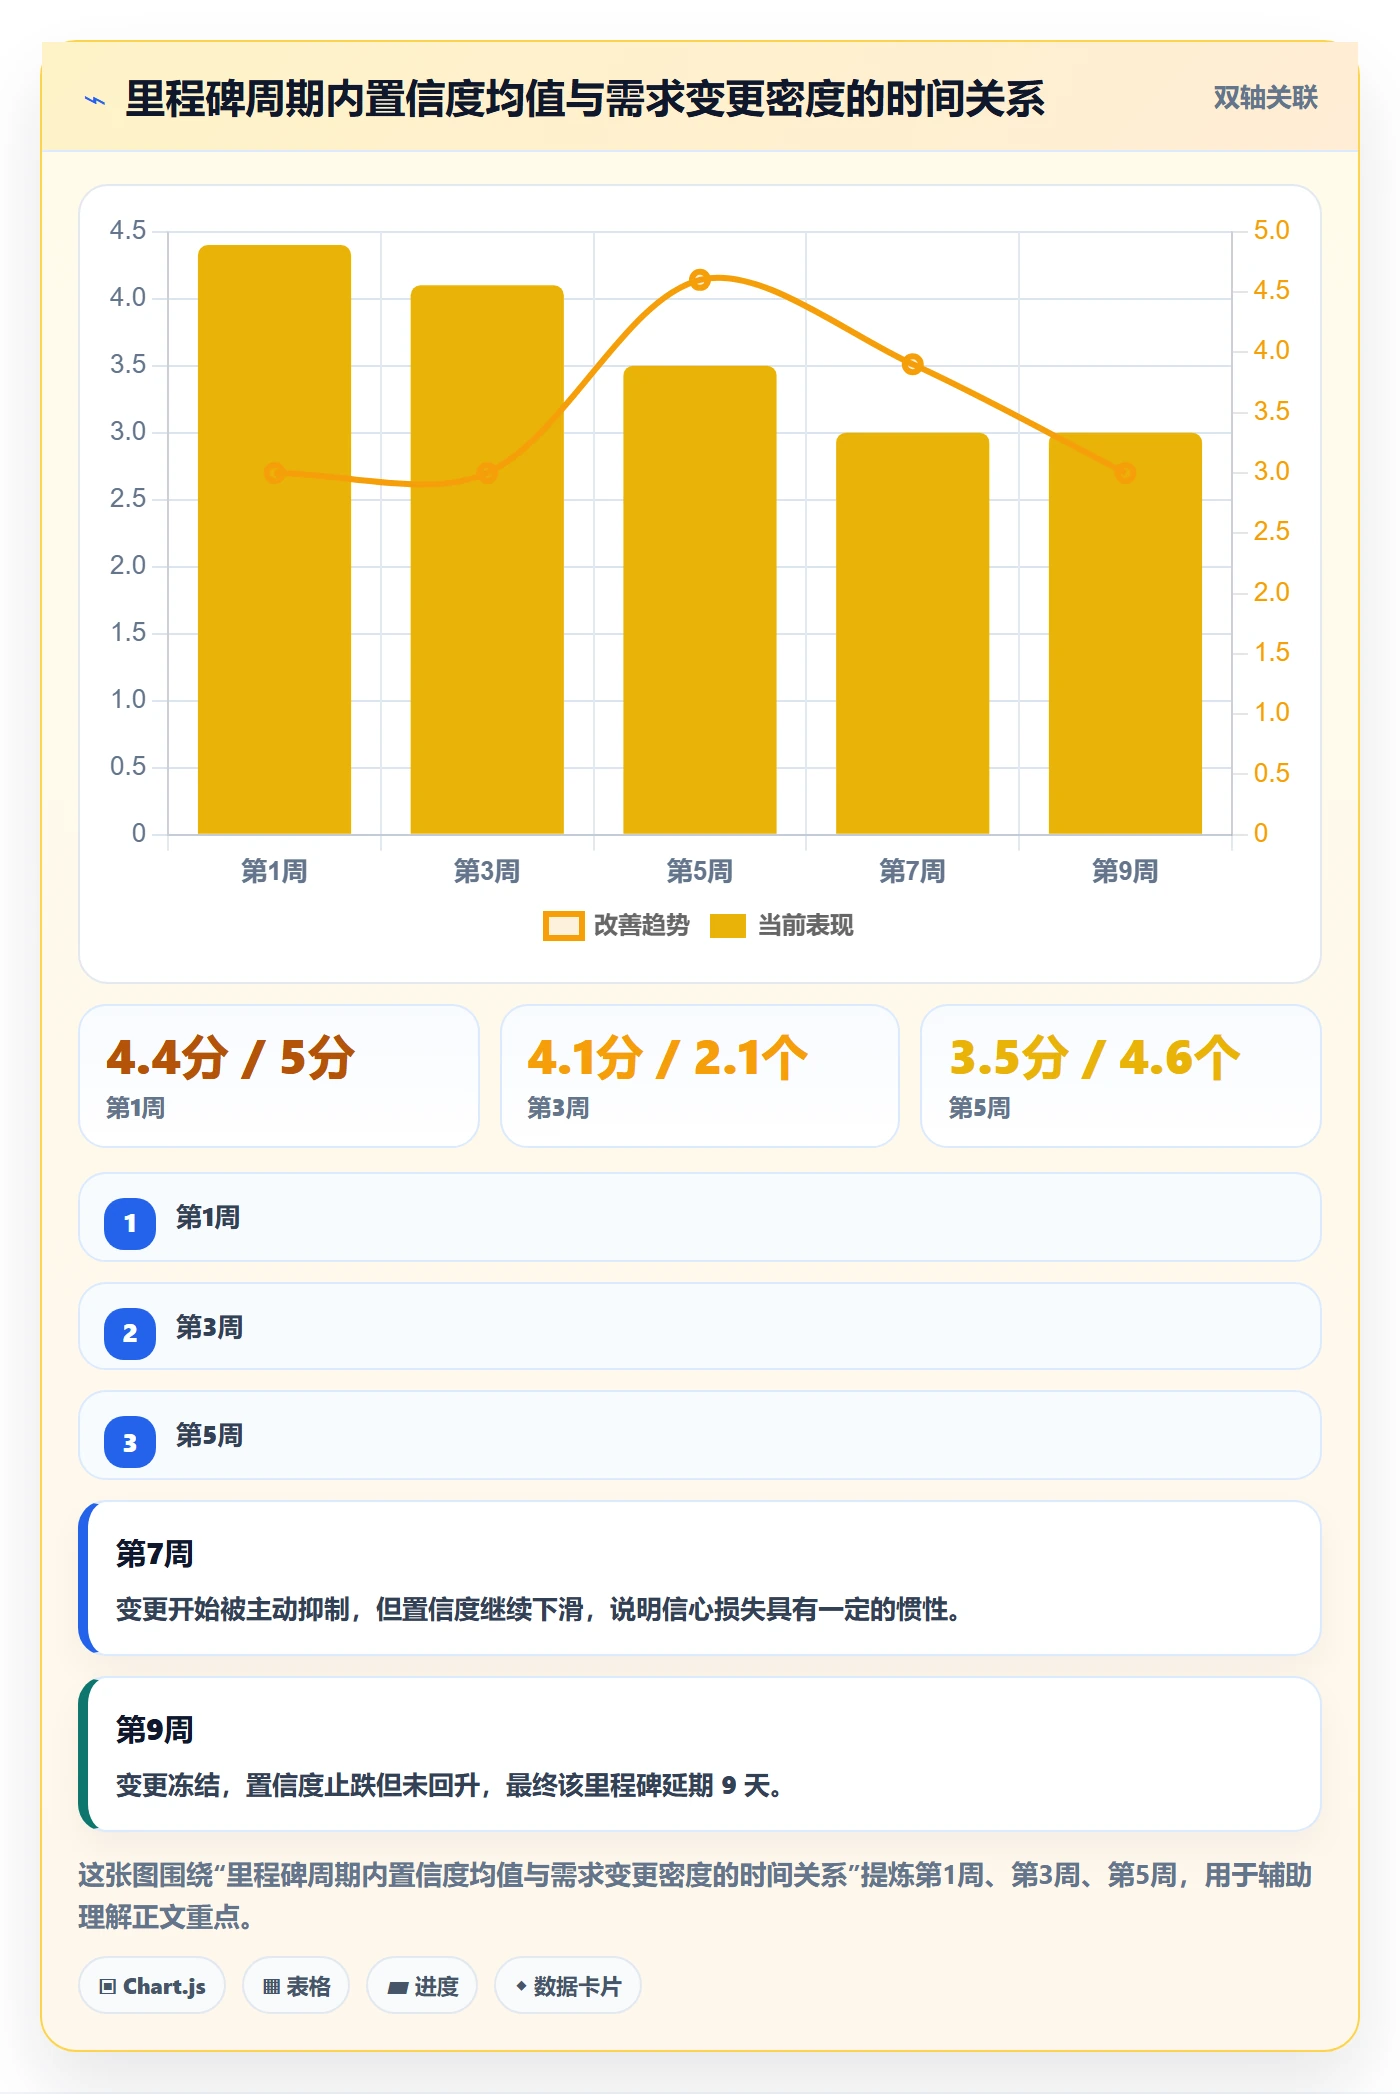This screenshot has width=1400, height=2094.
Task: Toggle 当前表现 legend swatch
Action: pyautogui.click(x=727, y=926)
